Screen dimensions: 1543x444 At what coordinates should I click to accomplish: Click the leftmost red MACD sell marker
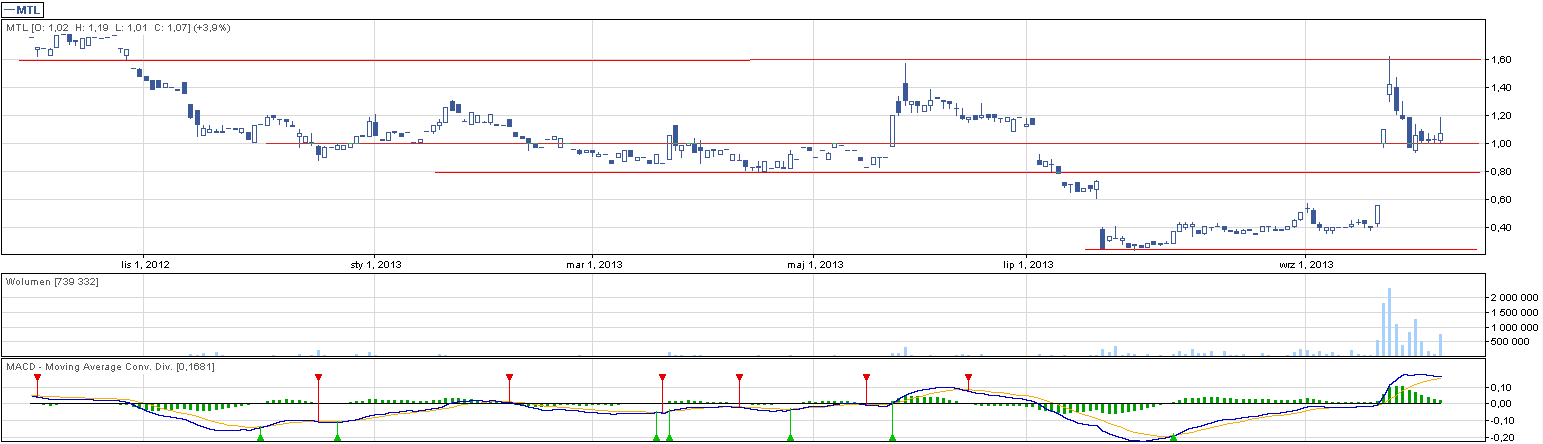[37, 377]
